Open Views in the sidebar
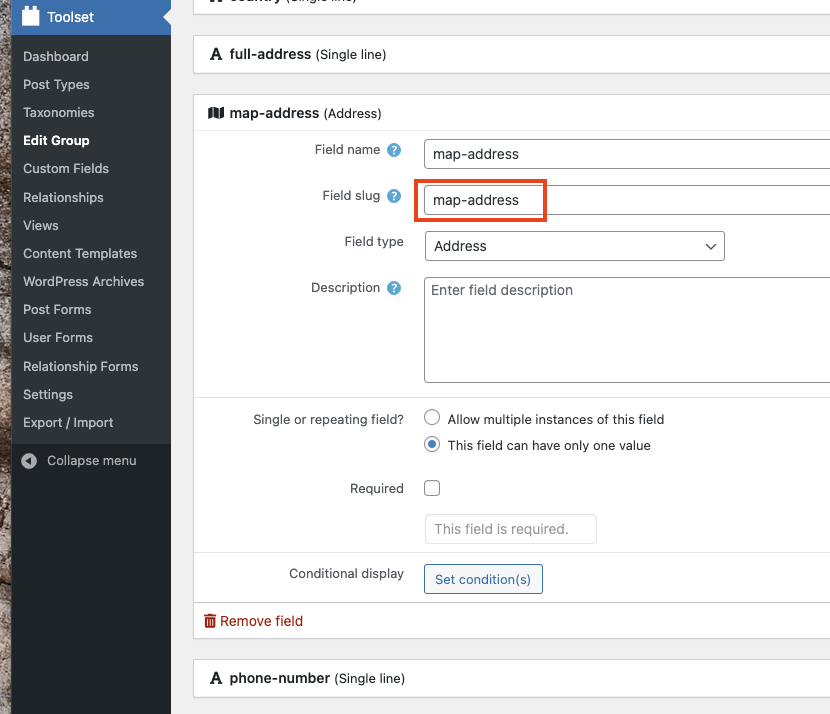The width and height of the screenshot is (830, 714). tap(41, 225)
